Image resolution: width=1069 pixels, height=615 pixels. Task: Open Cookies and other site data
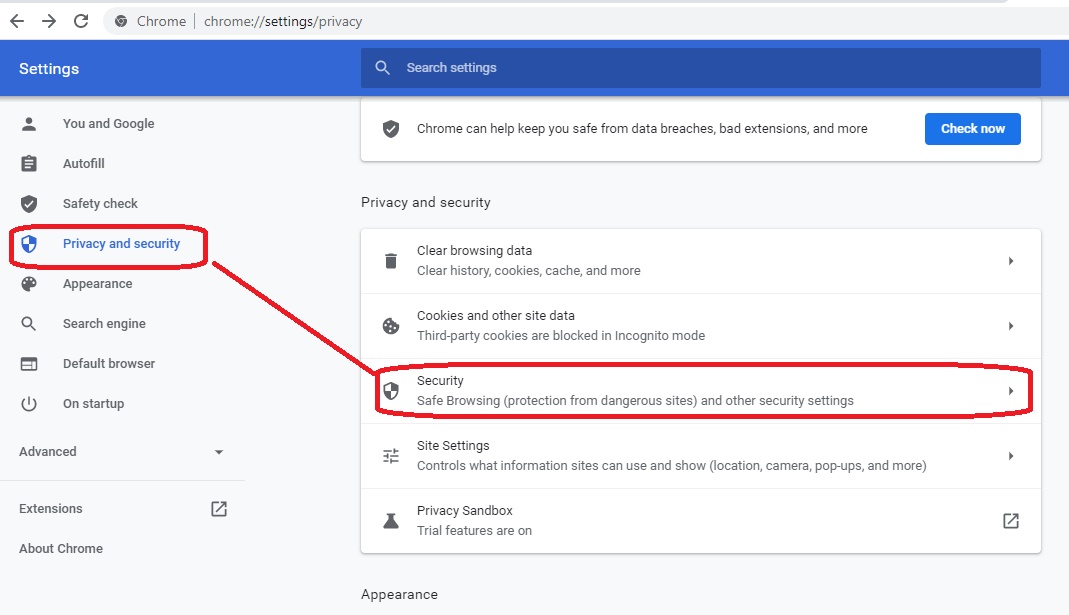[x=701, y=326]
